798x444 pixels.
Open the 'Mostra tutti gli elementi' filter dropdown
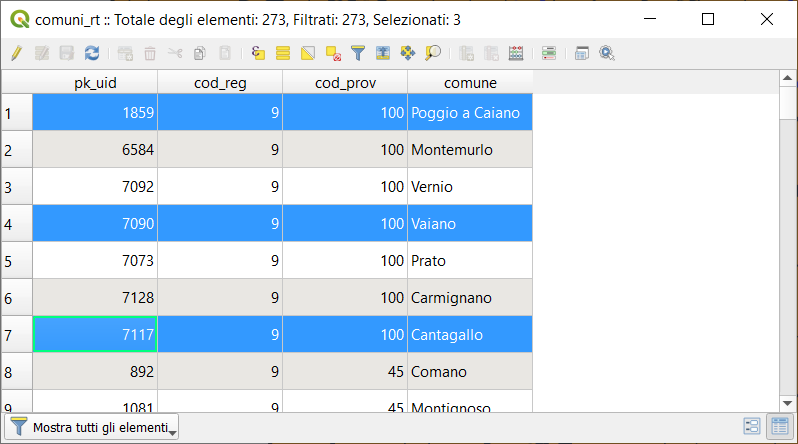(94, 428)
